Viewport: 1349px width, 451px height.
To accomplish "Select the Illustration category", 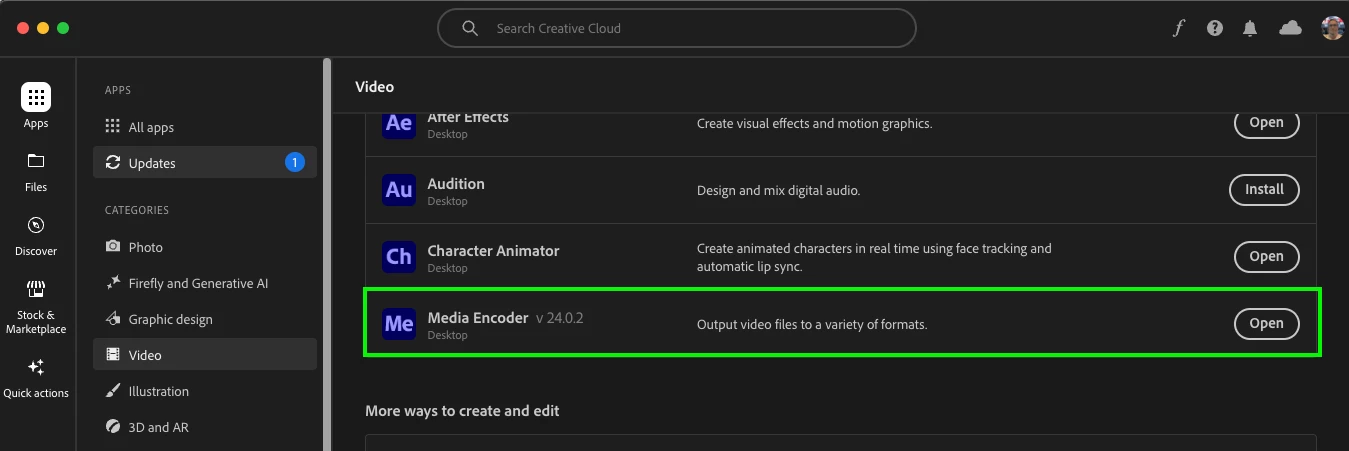I will (205, 391).
